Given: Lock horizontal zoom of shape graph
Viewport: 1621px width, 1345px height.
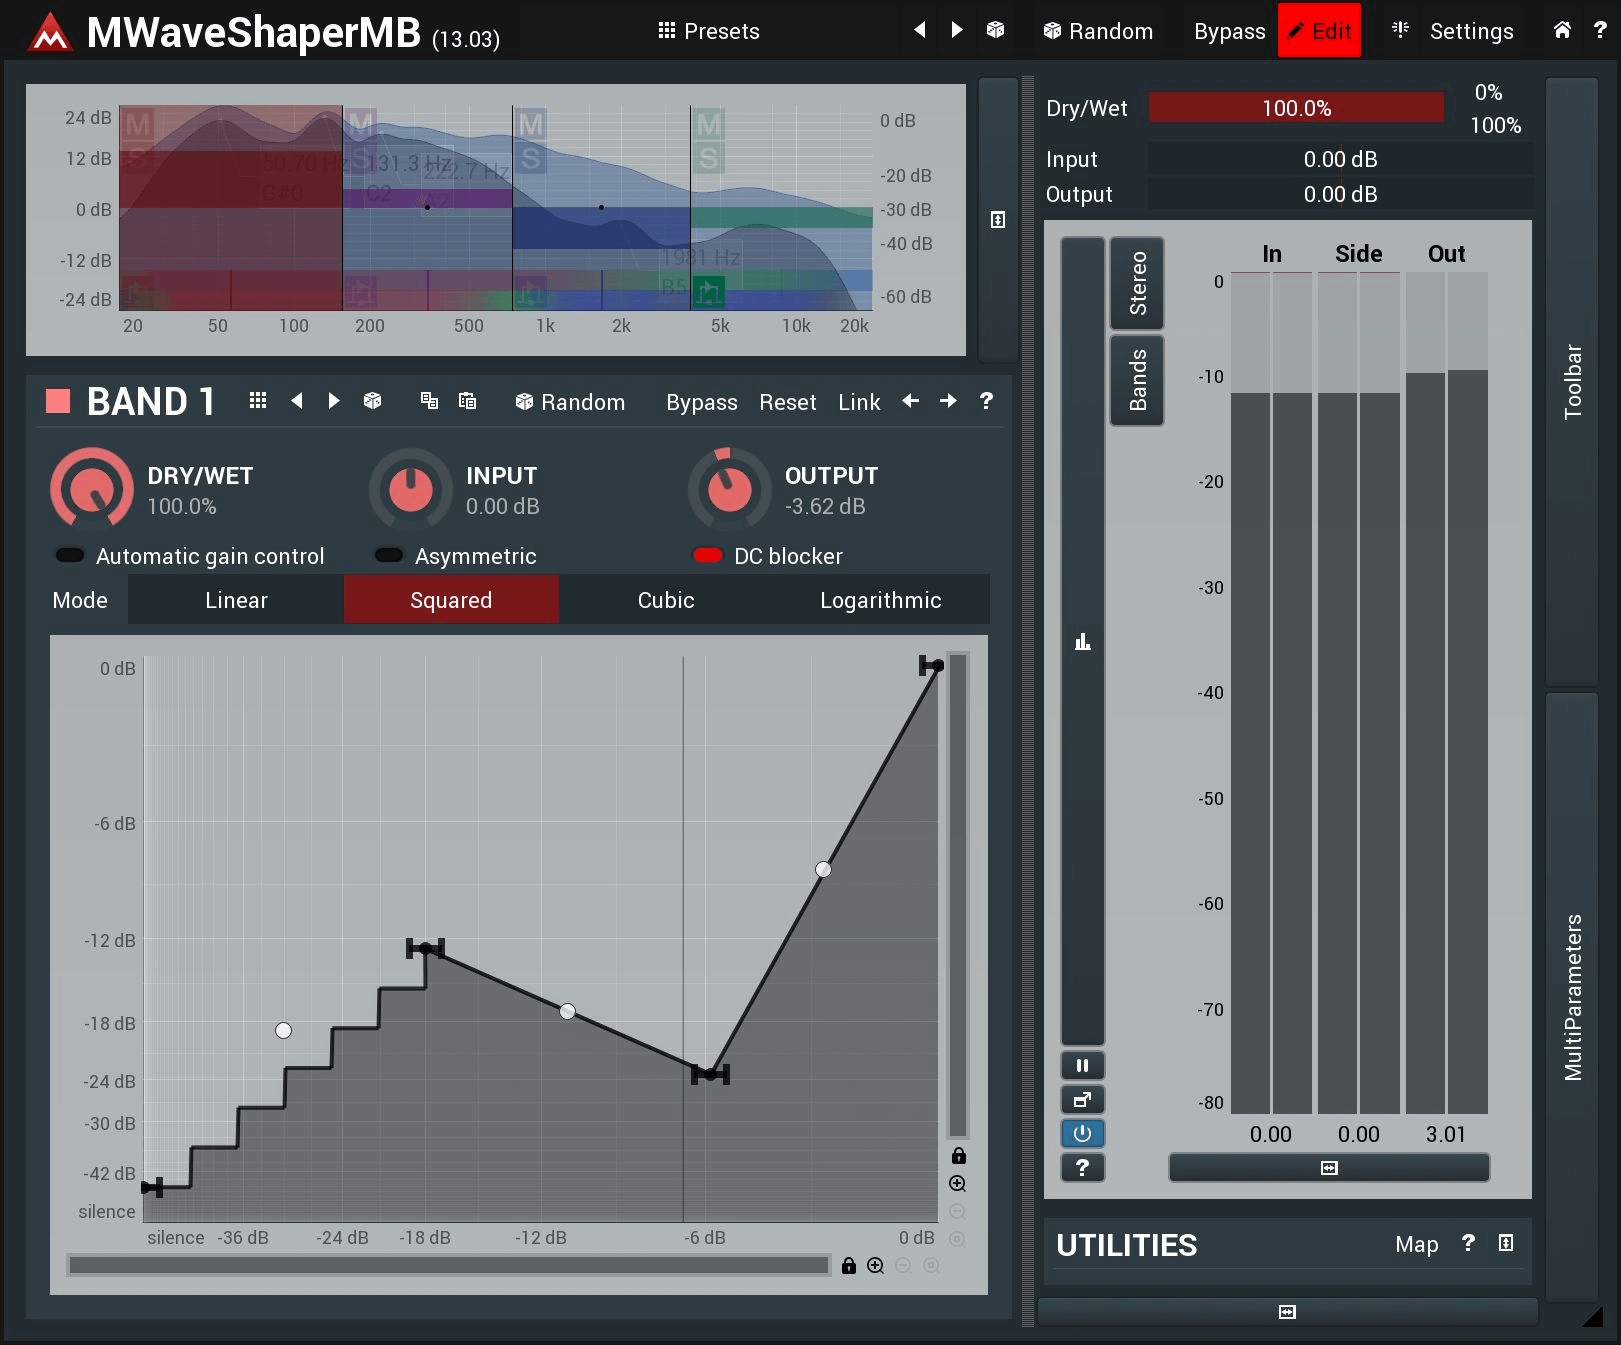Looking at the screenshot, I should click(848, 1266).
